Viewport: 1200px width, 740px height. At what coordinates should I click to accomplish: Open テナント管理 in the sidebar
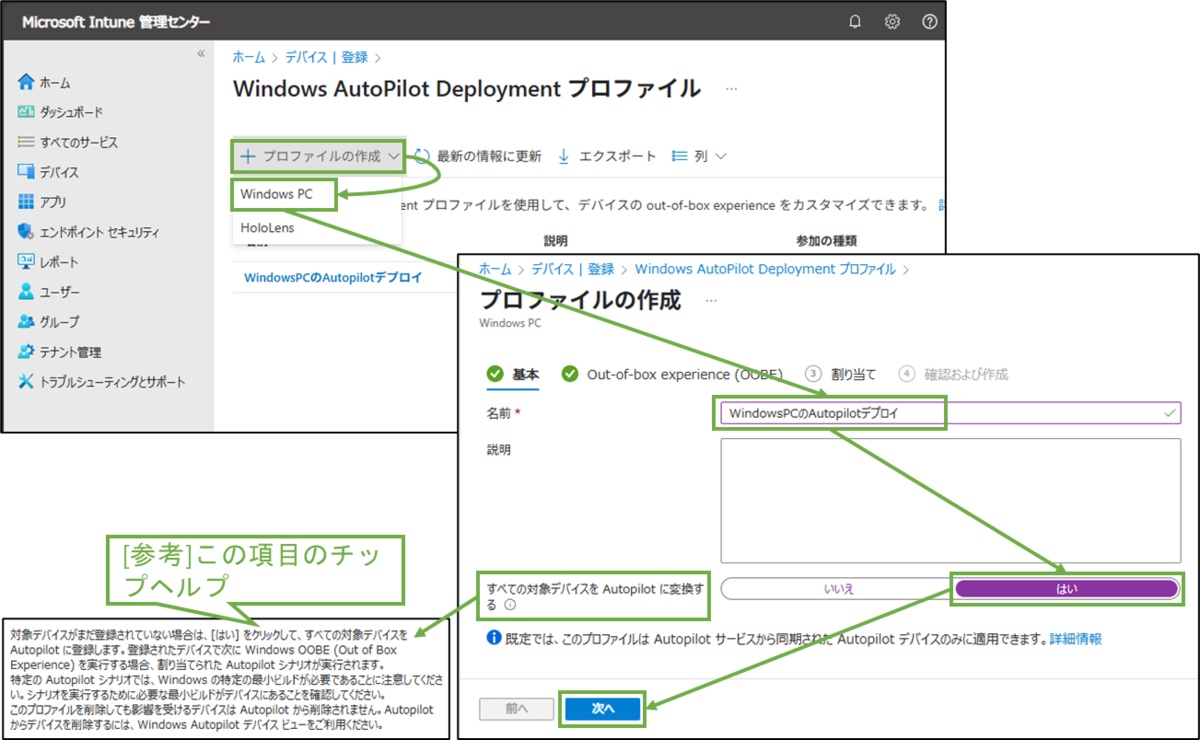[x=70, y=353]
